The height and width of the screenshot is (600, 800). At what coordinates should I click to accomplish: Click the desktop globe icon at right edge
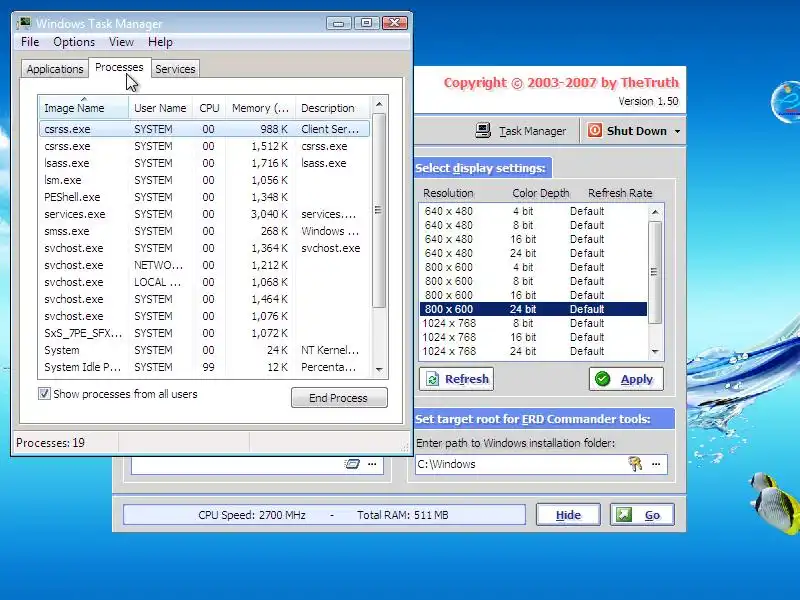click(x=786, y=102)
